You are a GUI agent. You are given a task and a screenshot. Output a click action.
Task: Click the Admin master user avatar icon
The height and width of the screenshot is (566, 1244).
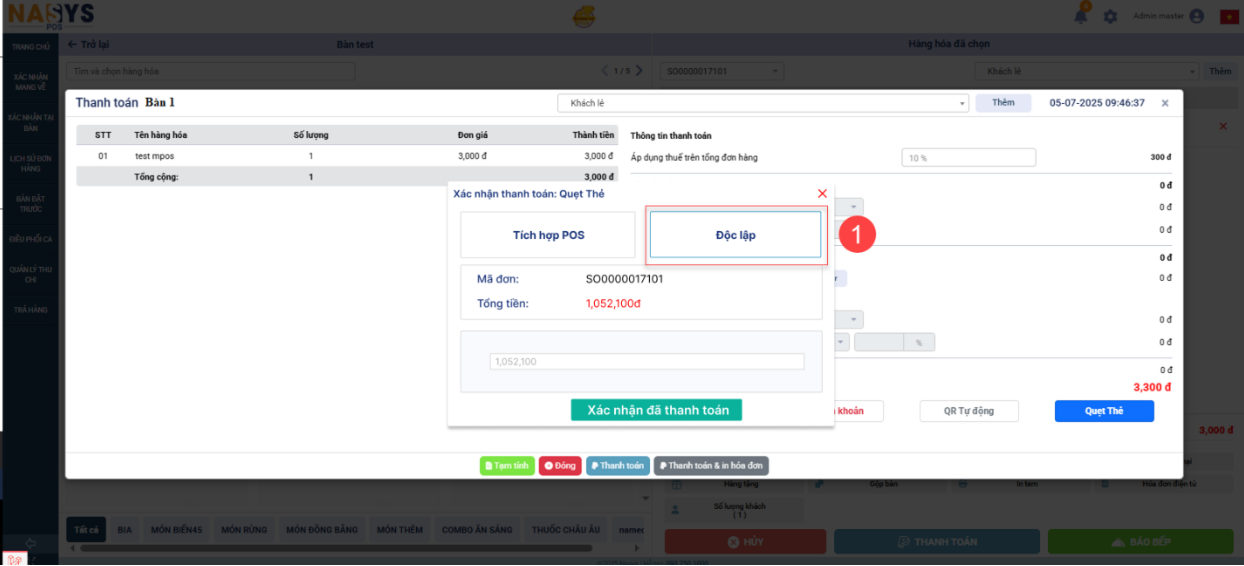[x=1197, y=17]
